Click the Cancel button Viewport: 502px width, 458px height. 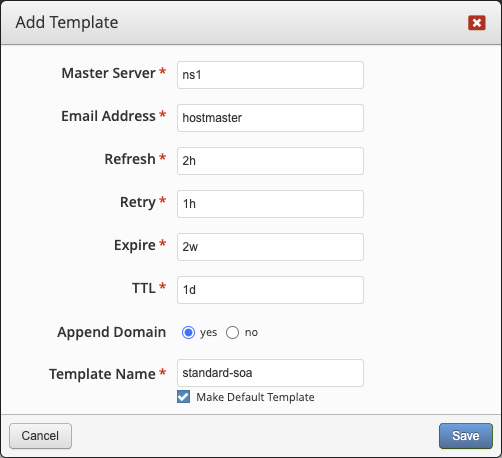[40, 436]
